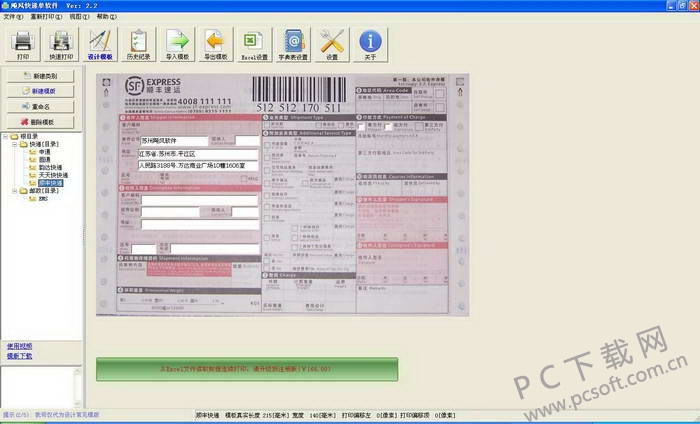The width and height of the screenshot is (700, 424).
Task: Click the scroll up arrow in the hint box
Action: [x=77, y=371]
